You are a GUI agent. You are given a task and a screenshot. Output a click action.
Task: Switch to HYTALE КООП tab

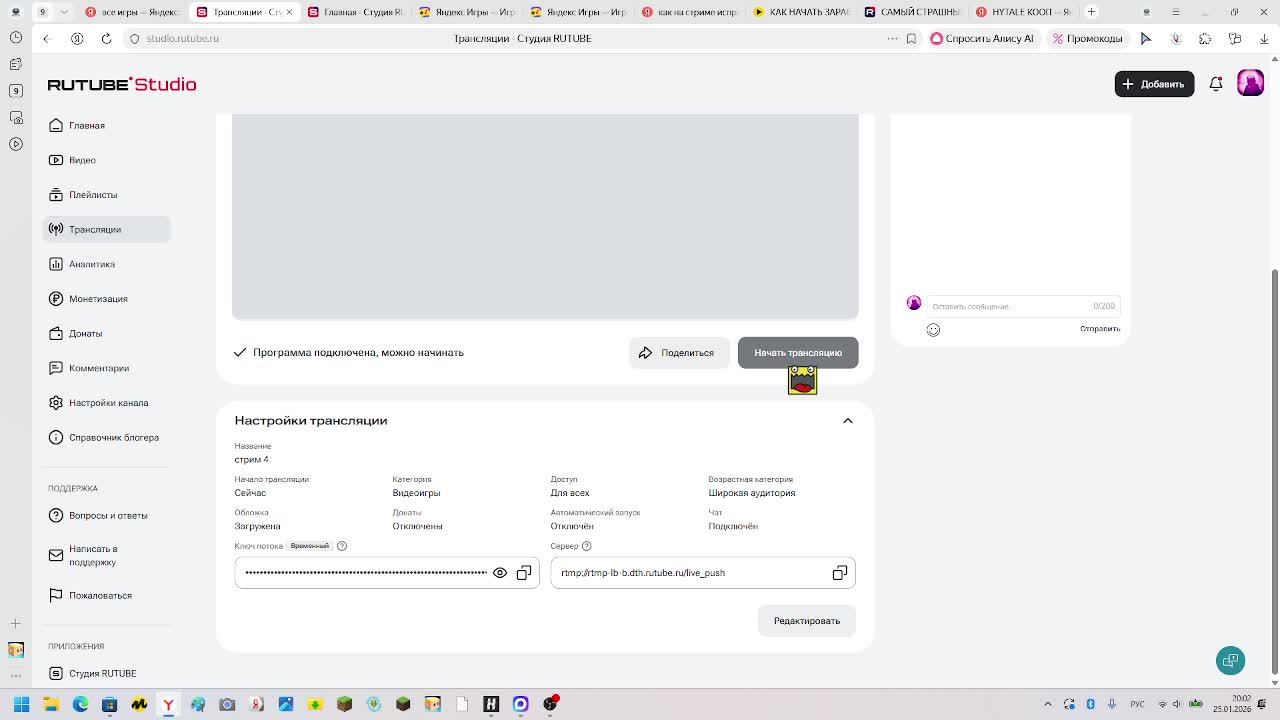coord(1024,12)
